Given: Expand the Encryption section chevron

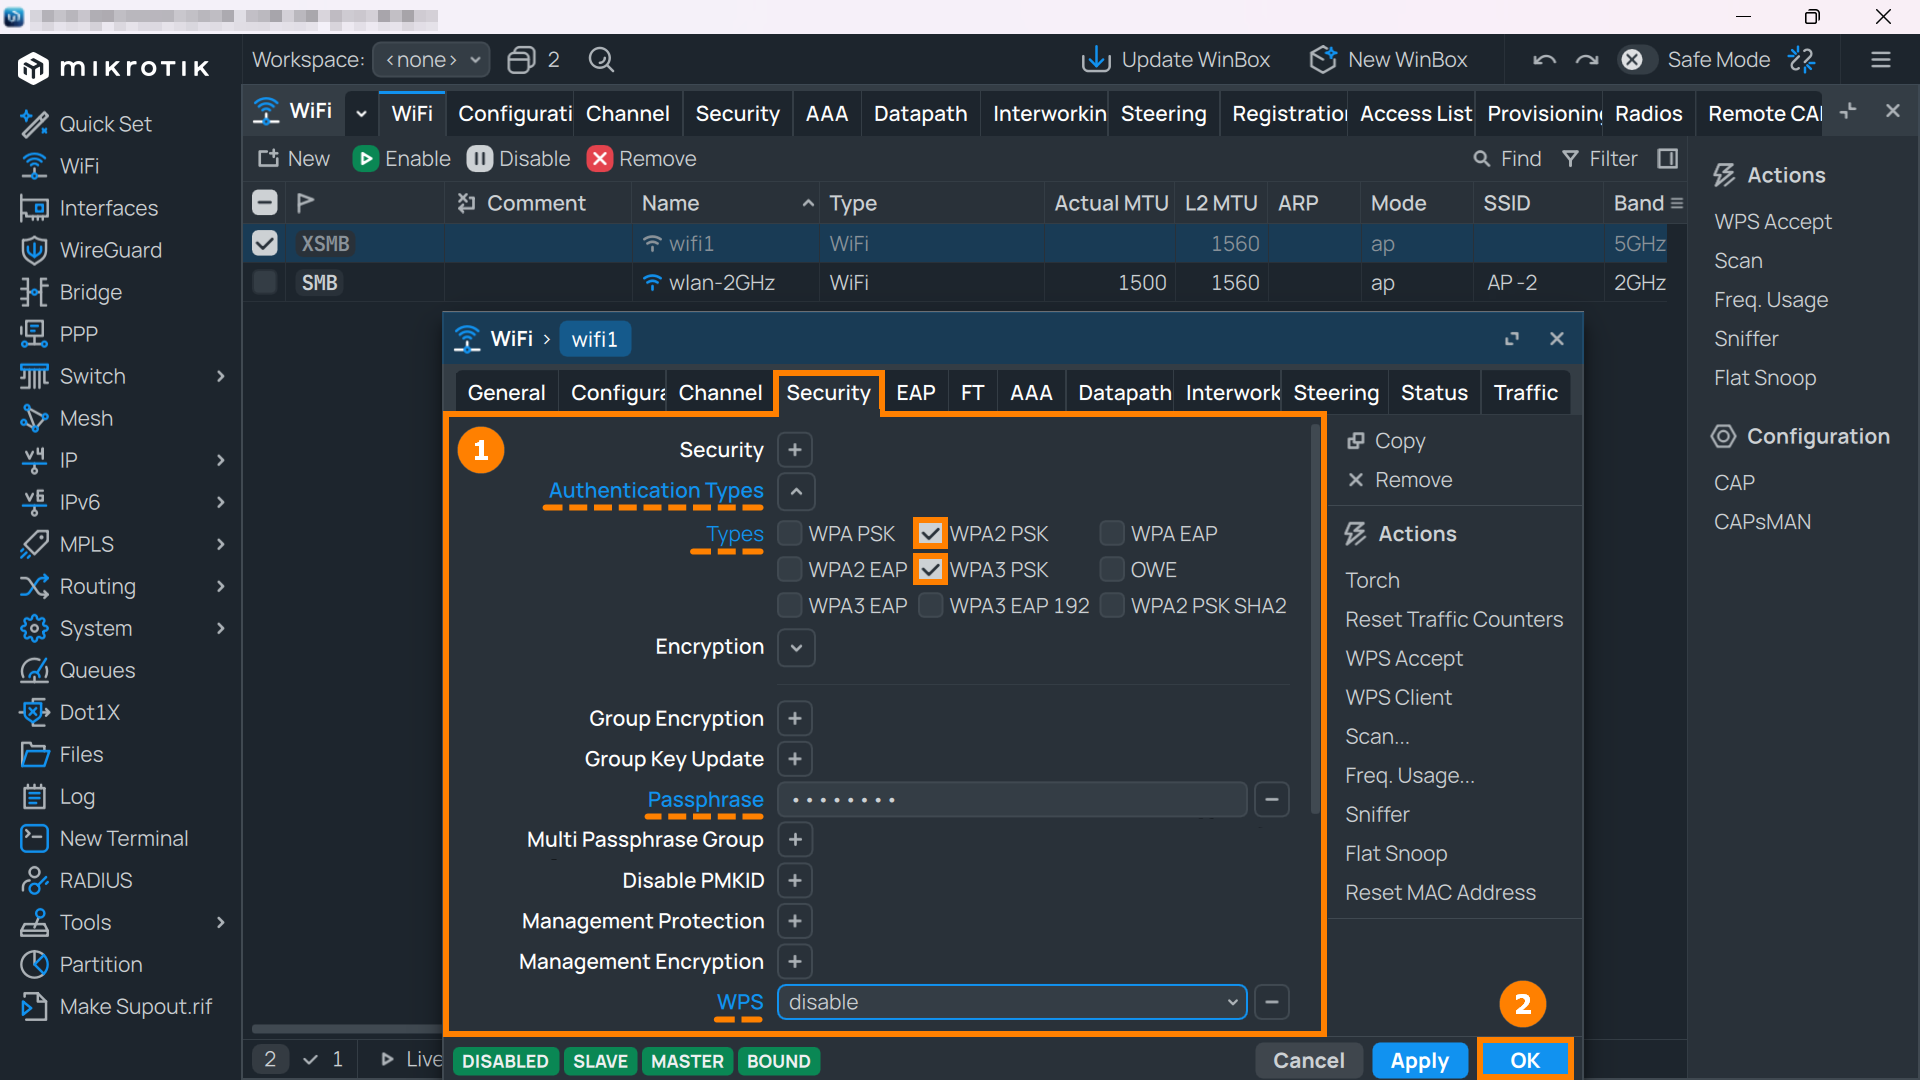Looking at the screenshot, I should click(796, 648).
